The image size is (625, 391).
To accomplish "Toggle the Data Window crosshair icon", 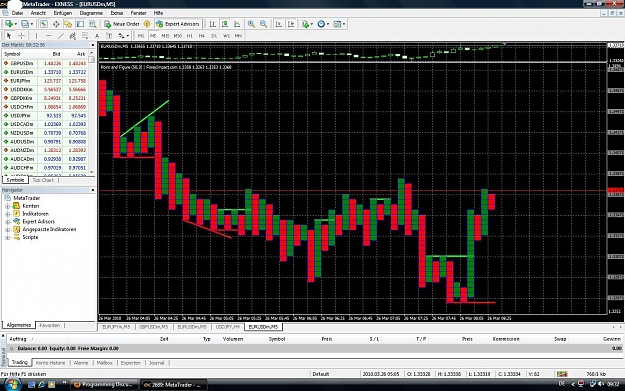I will pyautogui.click(x=56, y=24).
